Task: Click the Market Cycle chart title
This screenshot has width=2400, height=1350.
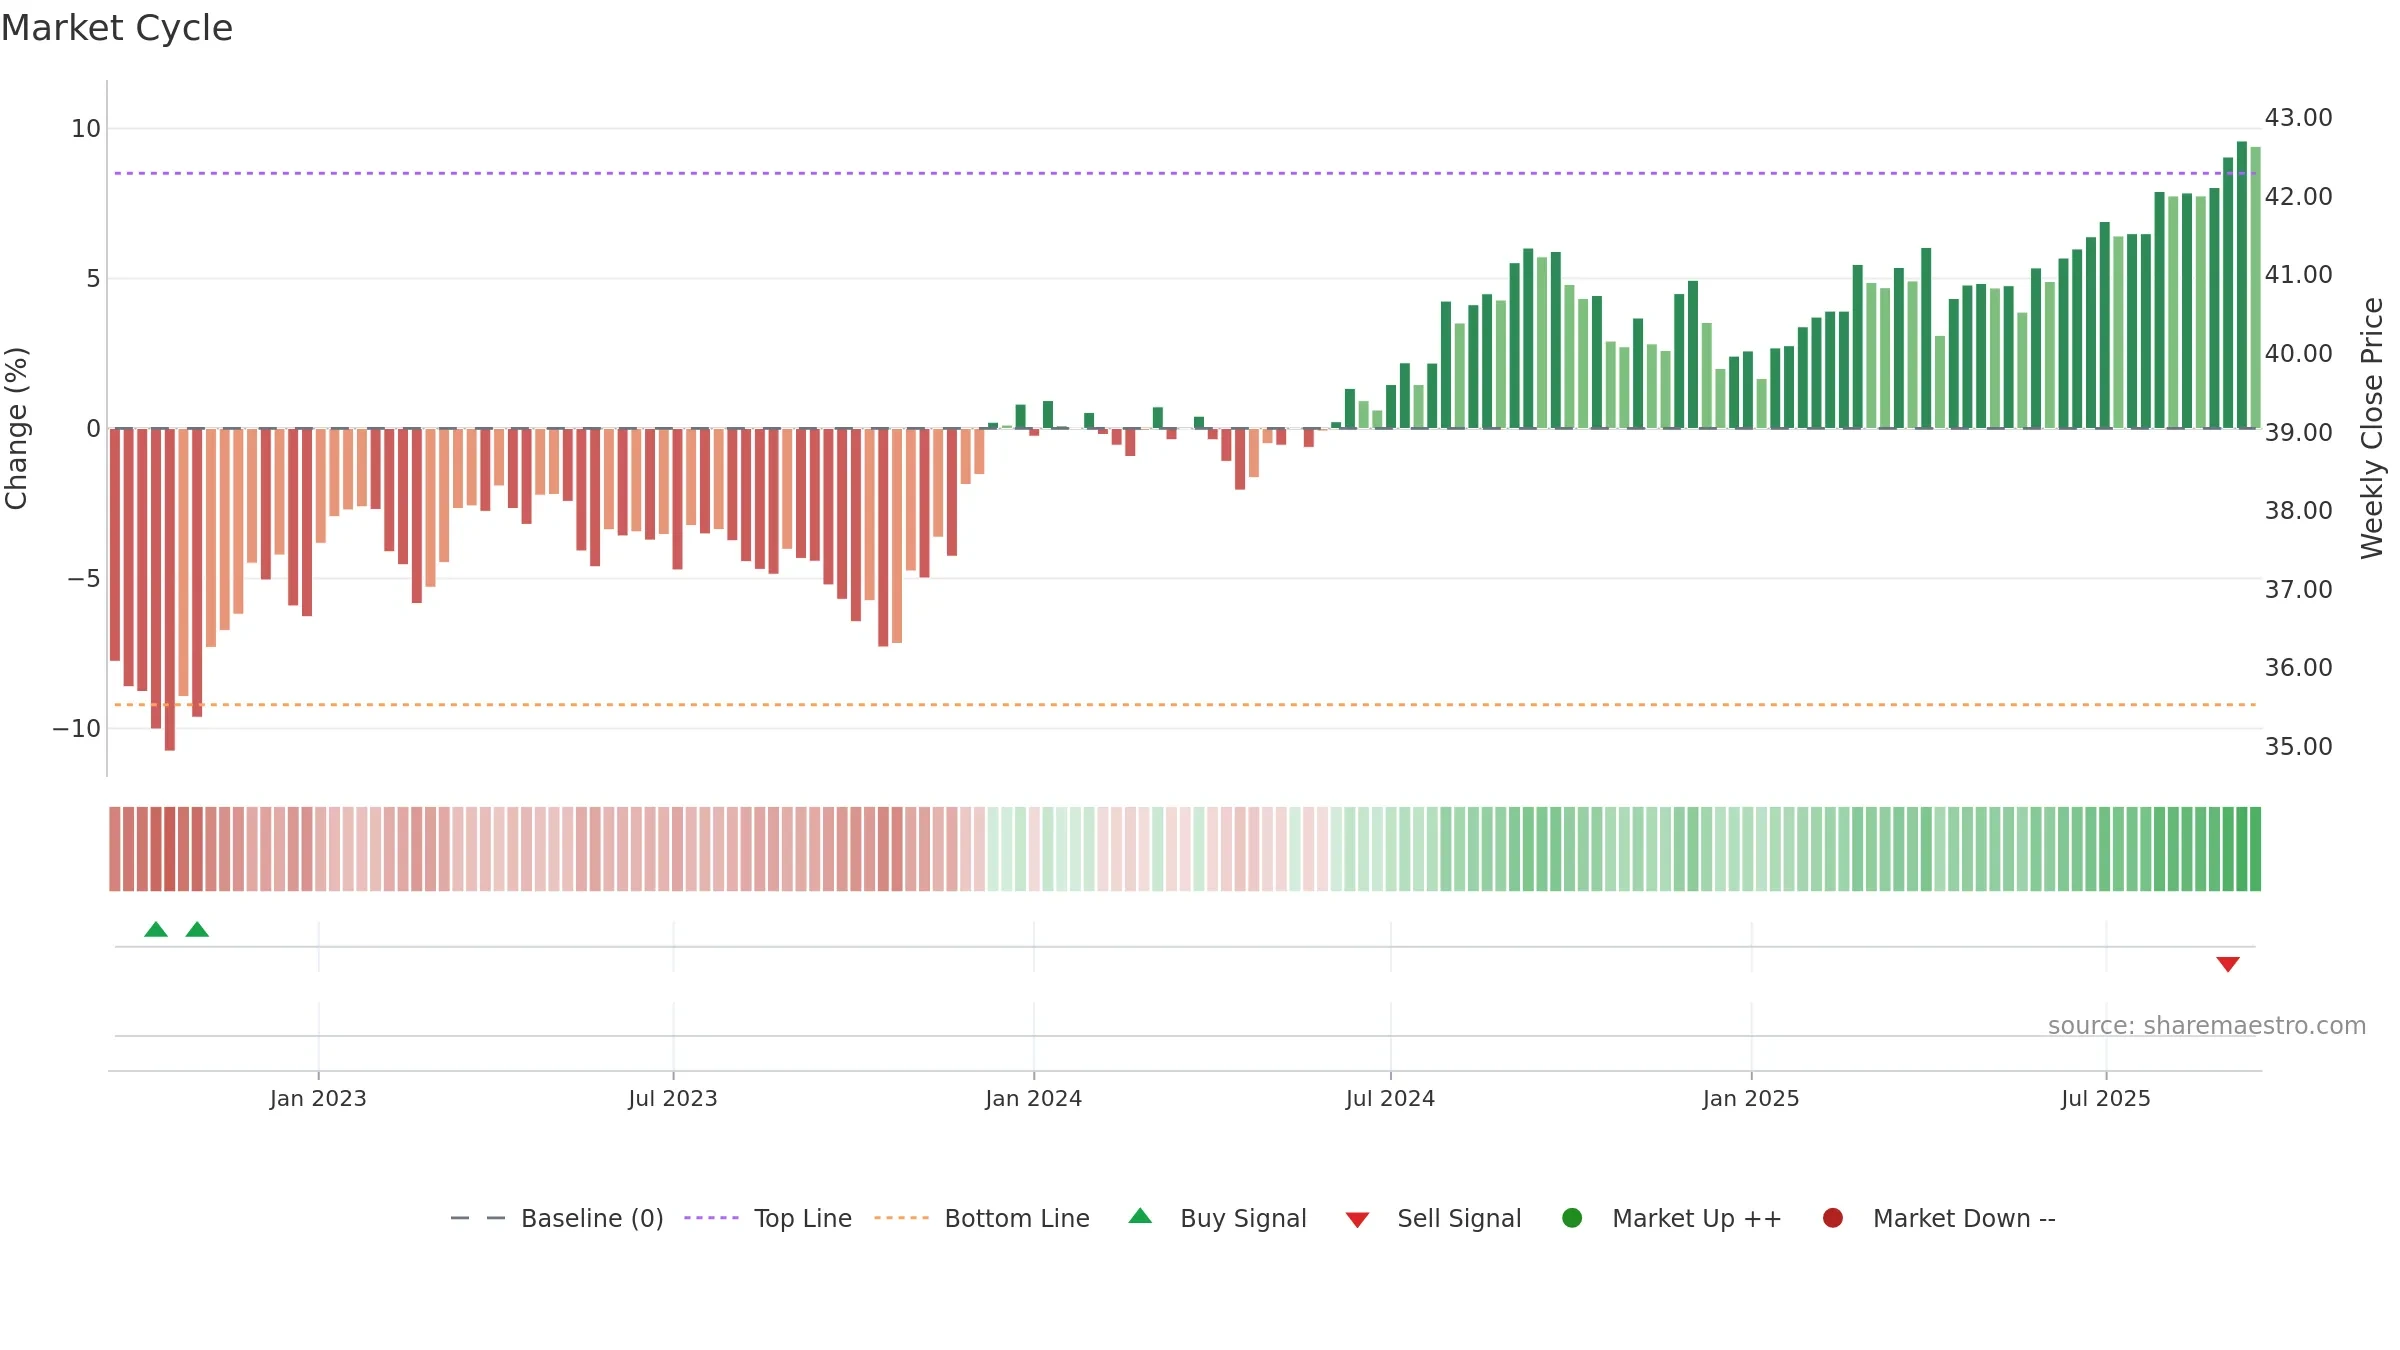Action: (x=117, y=28)
